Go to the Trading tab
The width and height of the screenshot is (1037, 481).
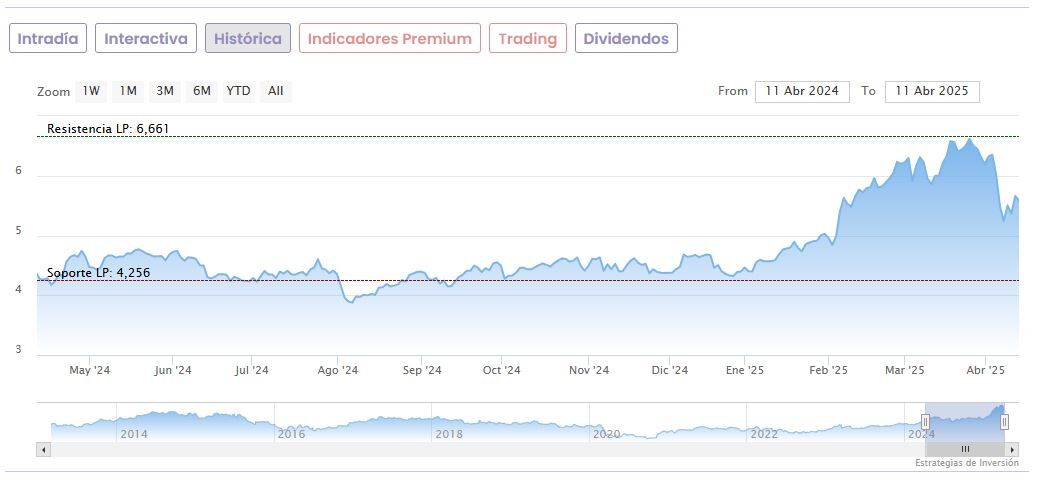point(527,39)
